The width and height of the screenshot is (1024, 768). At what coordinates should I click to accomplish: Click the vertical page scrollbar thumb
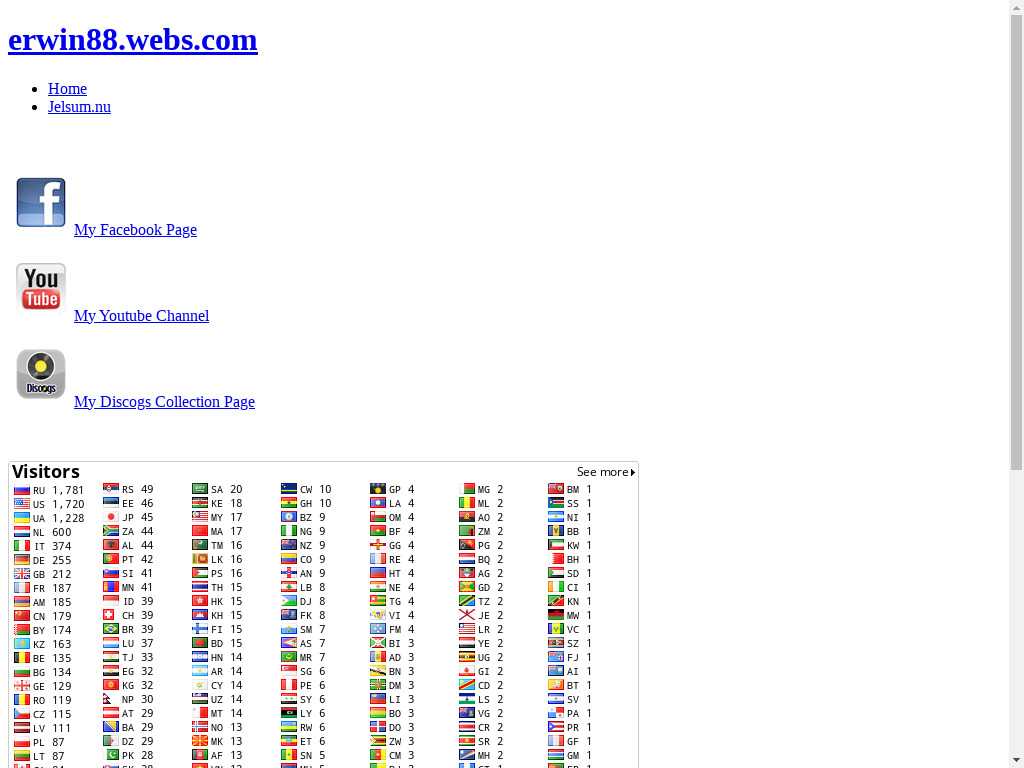1016,242
